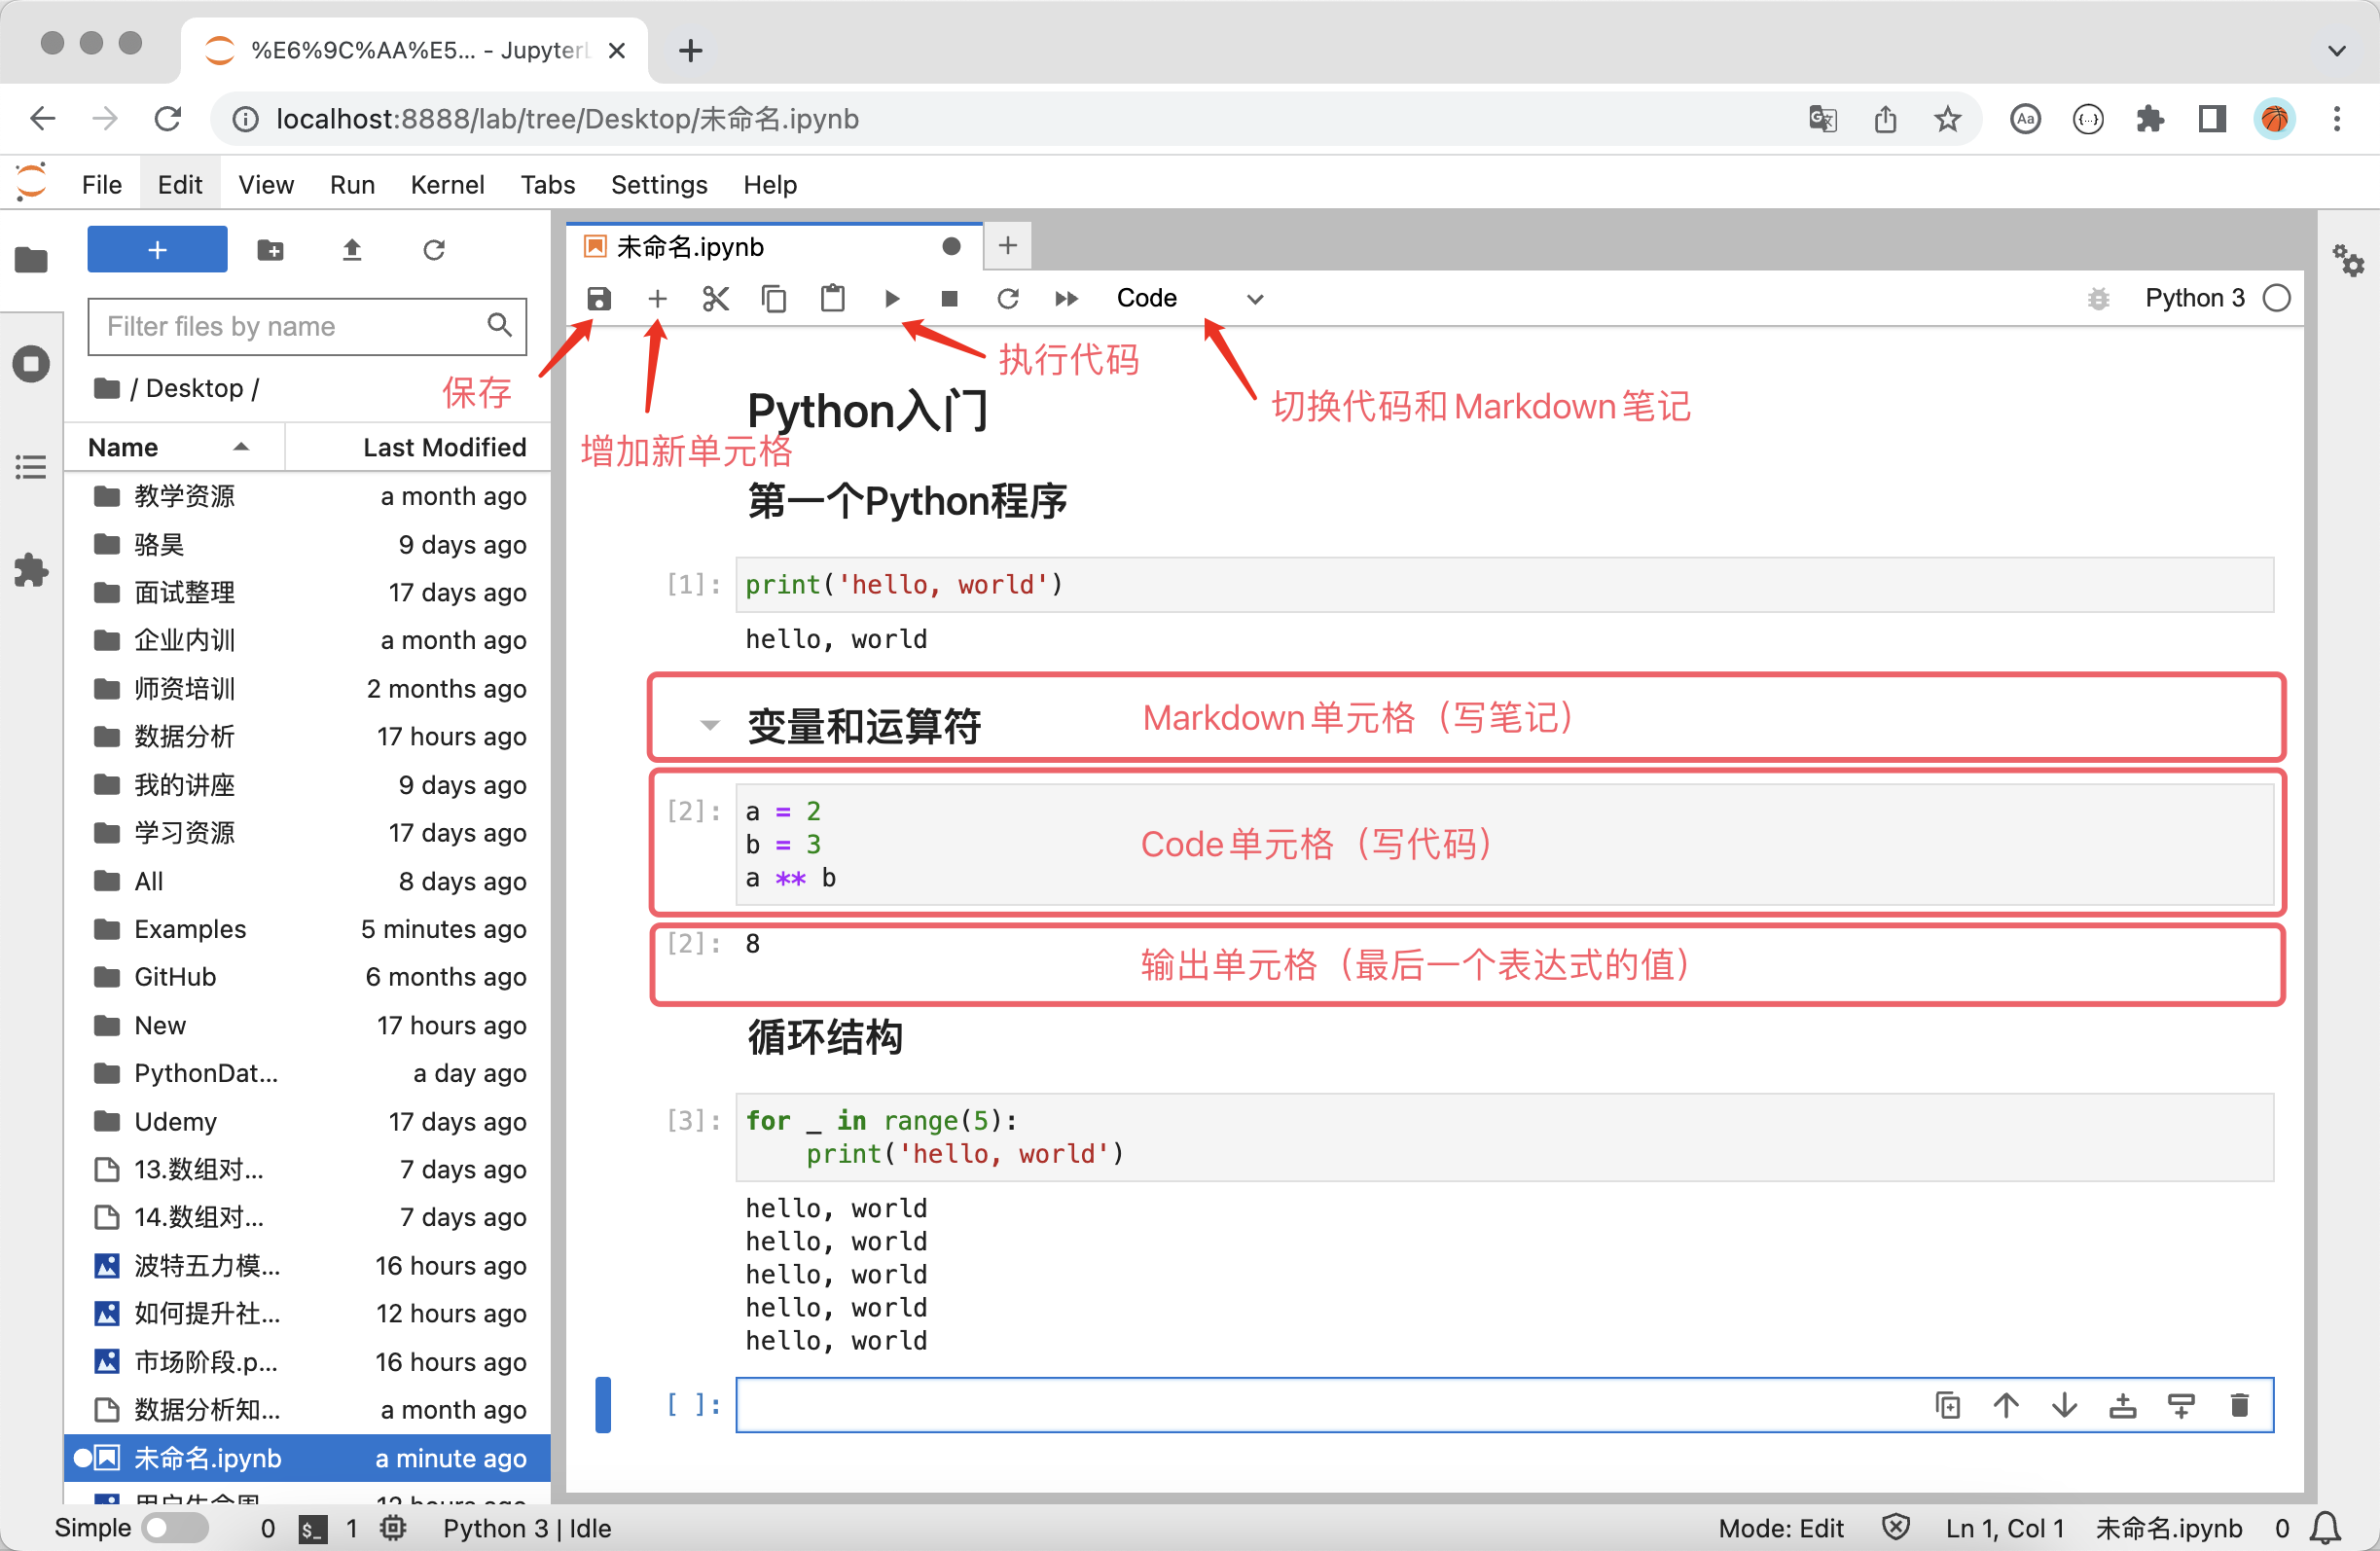The height and width of the screenshot is (1551, 2380).
Task: Open the cell type dropdown Code menu
Action: pos(1186,299)
